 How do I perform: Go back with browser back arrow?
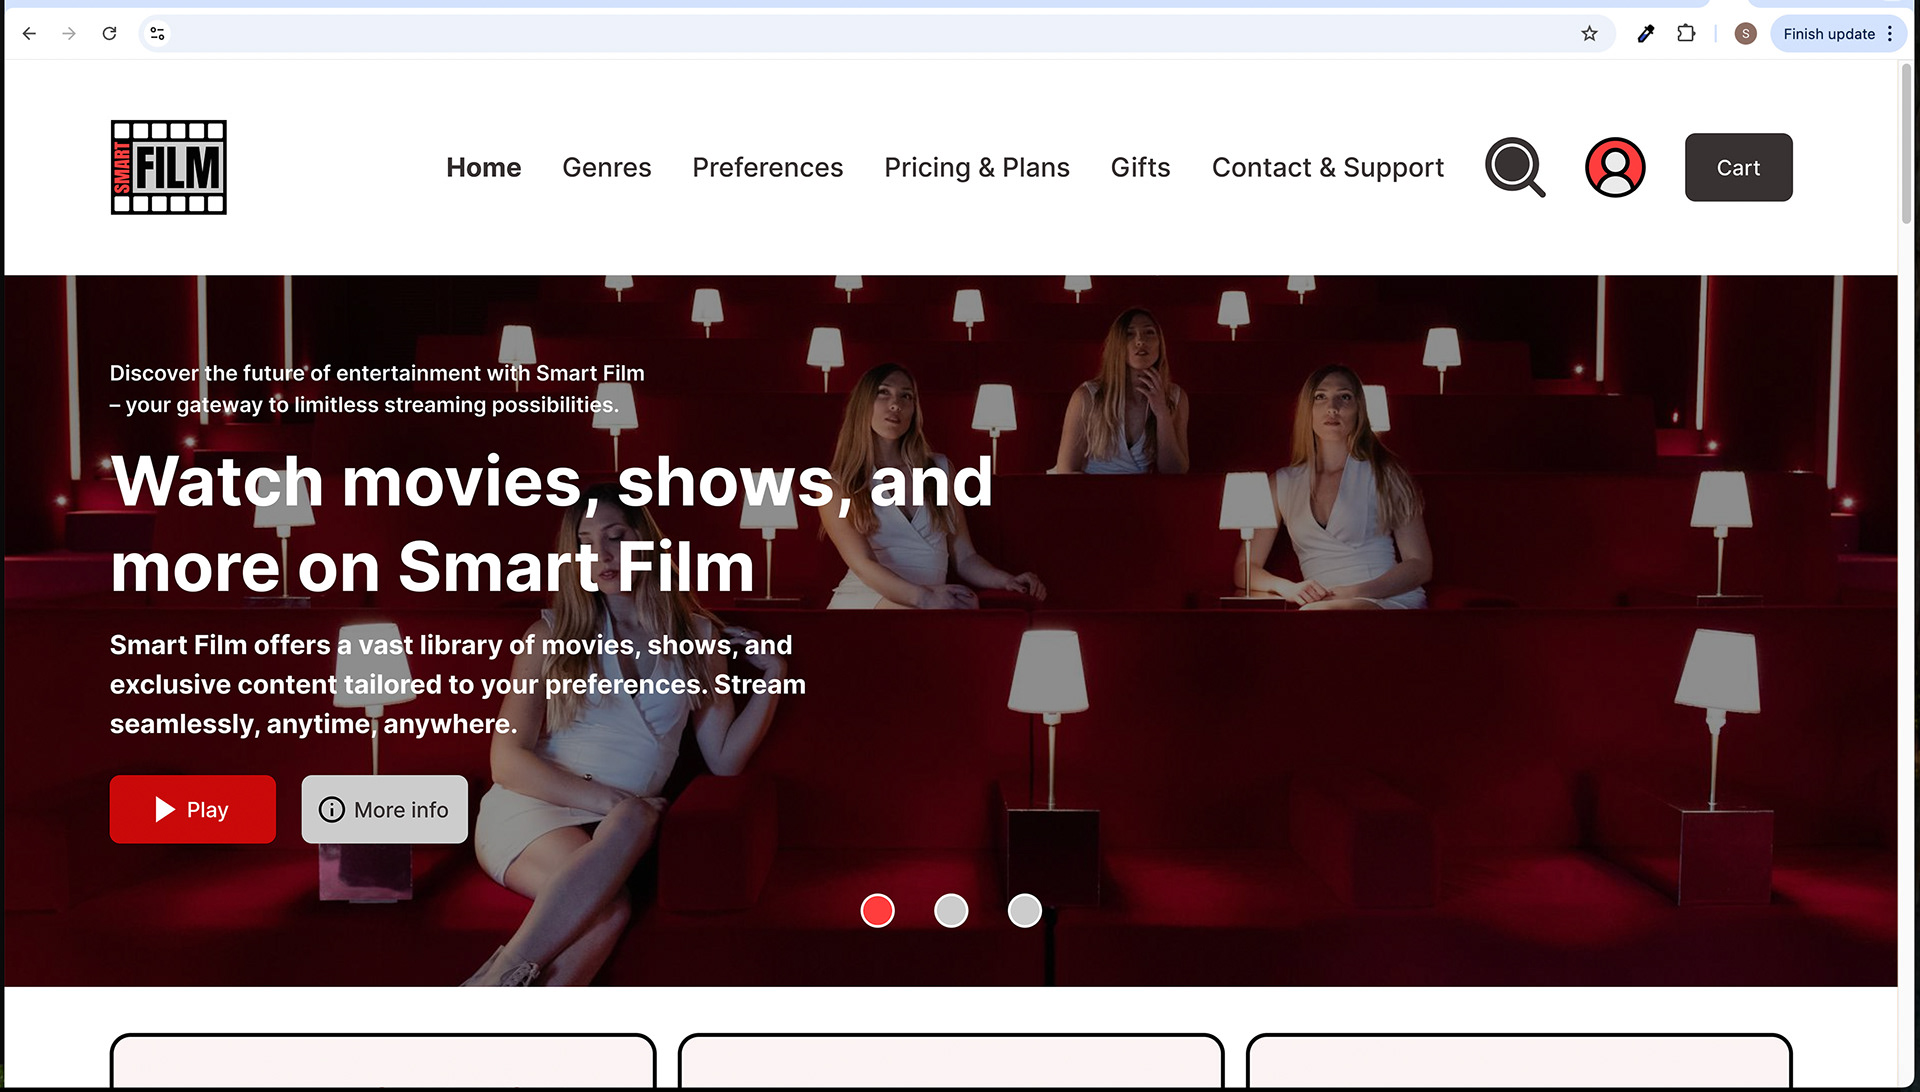point(29,33)
